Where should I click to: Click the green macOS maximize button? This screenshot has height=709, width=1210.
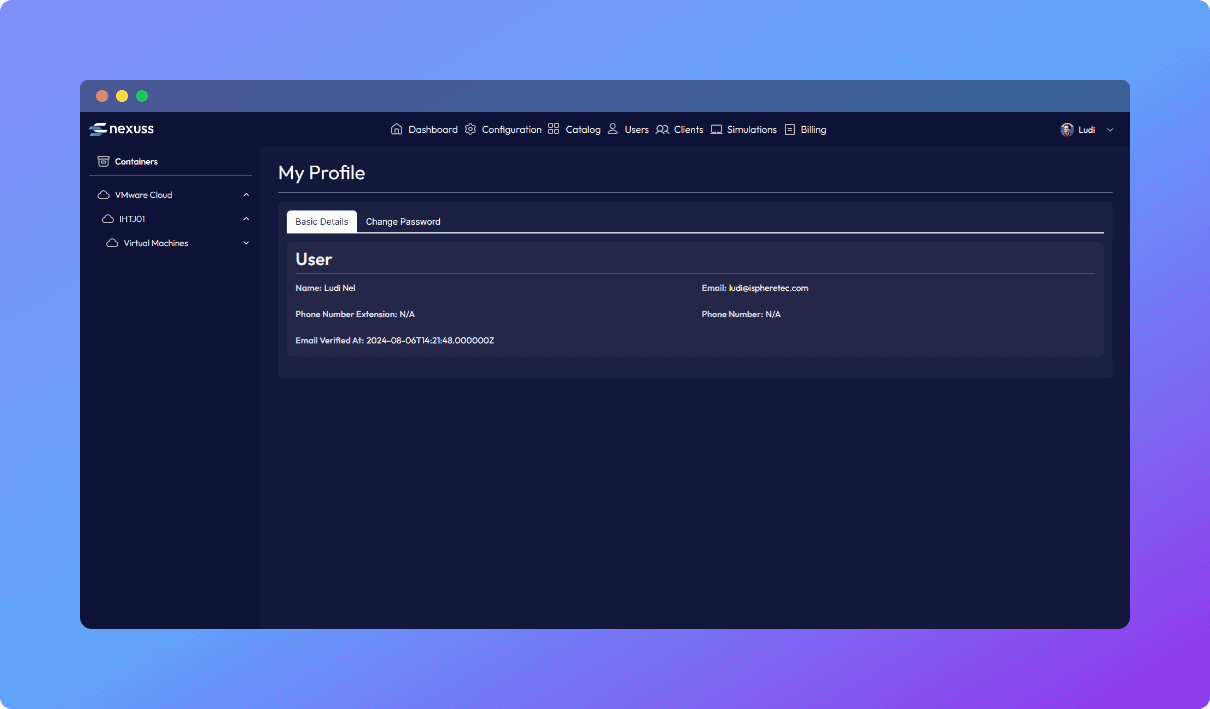pos(142,96)
